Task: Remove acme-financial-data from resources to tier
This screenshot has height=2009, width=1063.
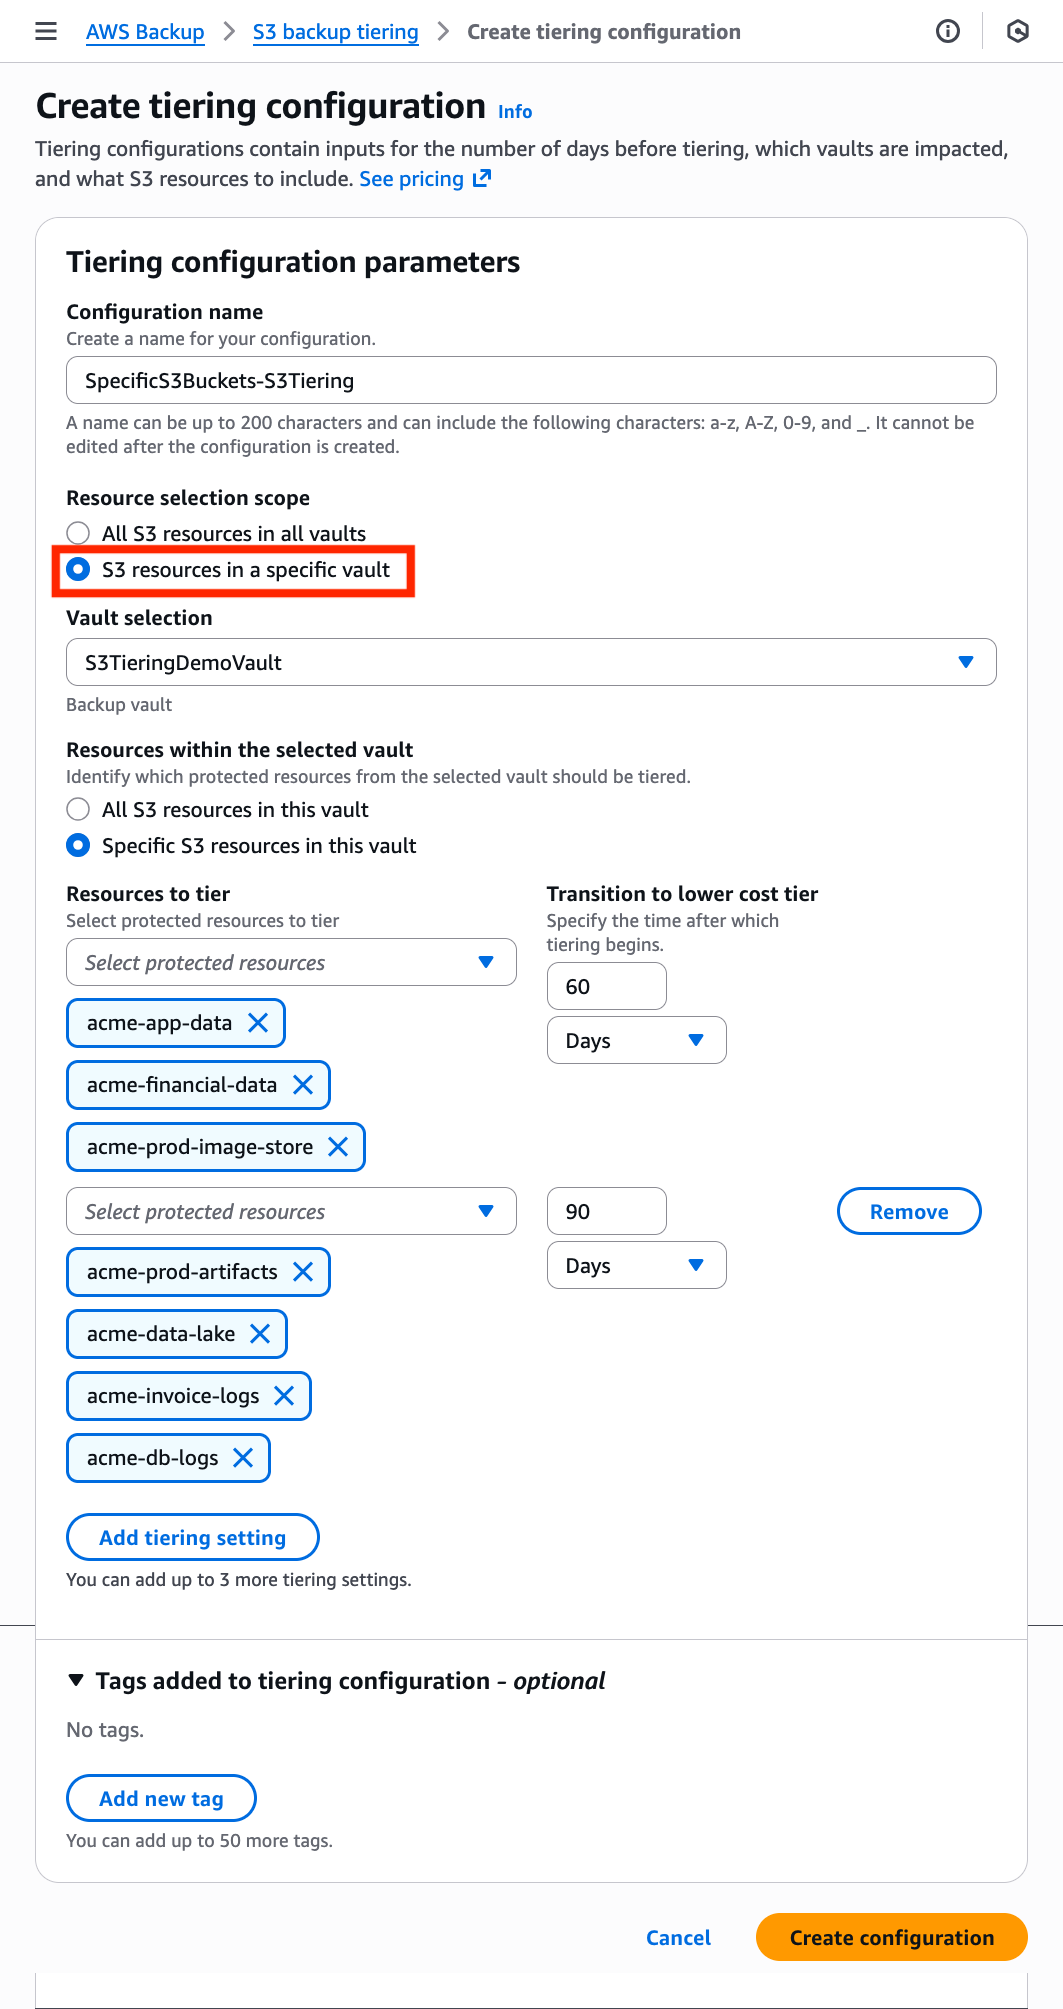Action: pos(302,1084)
